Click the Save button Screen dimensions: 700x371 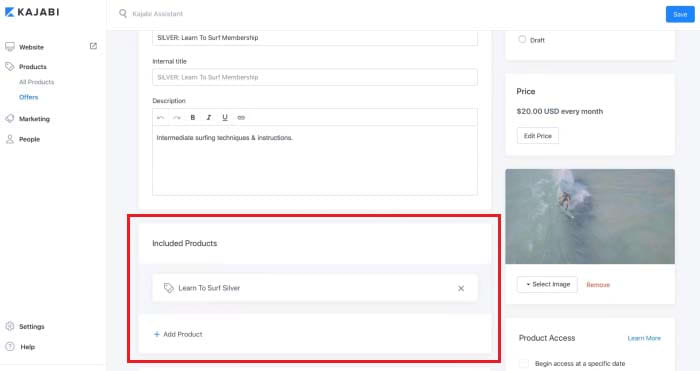680,14
